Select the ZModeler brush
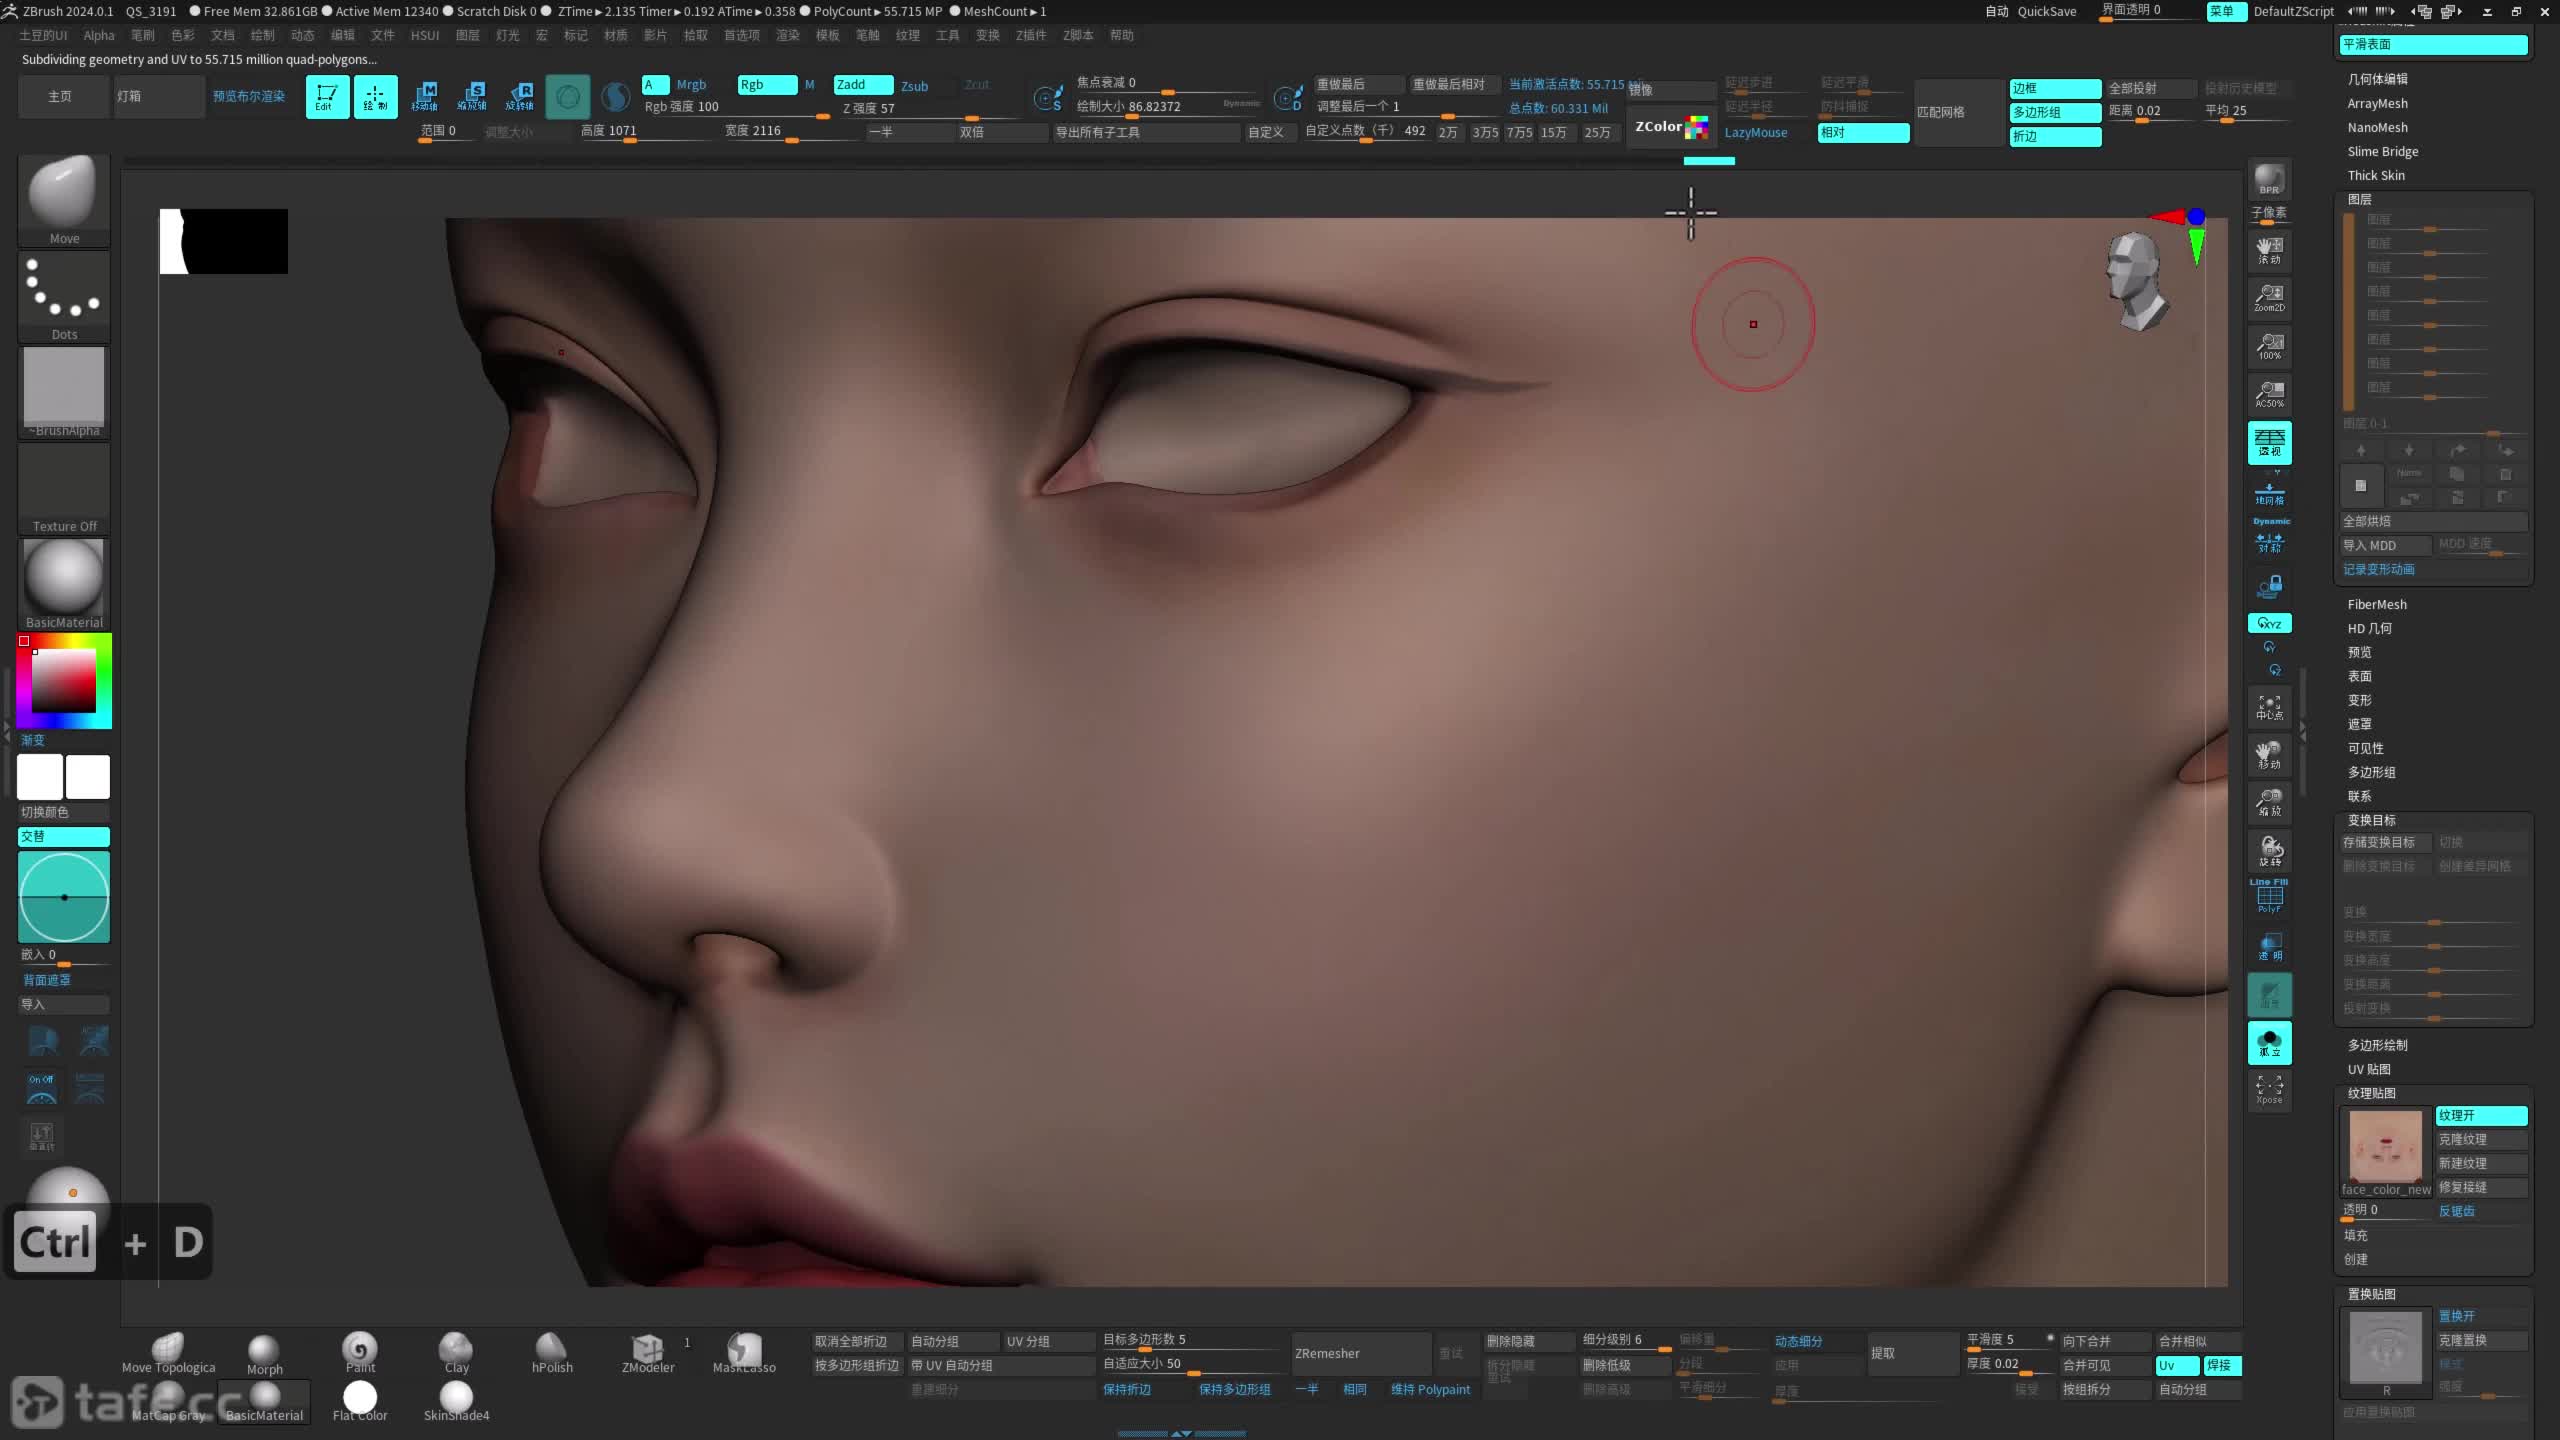This screenshot has height=1440, width=2560. pos(648,1353)
